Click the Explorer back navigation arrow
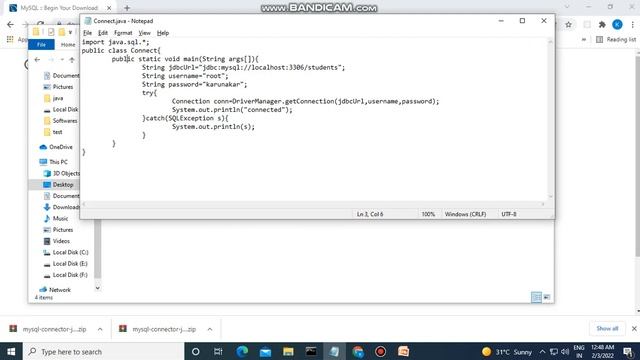 point(37,60)
